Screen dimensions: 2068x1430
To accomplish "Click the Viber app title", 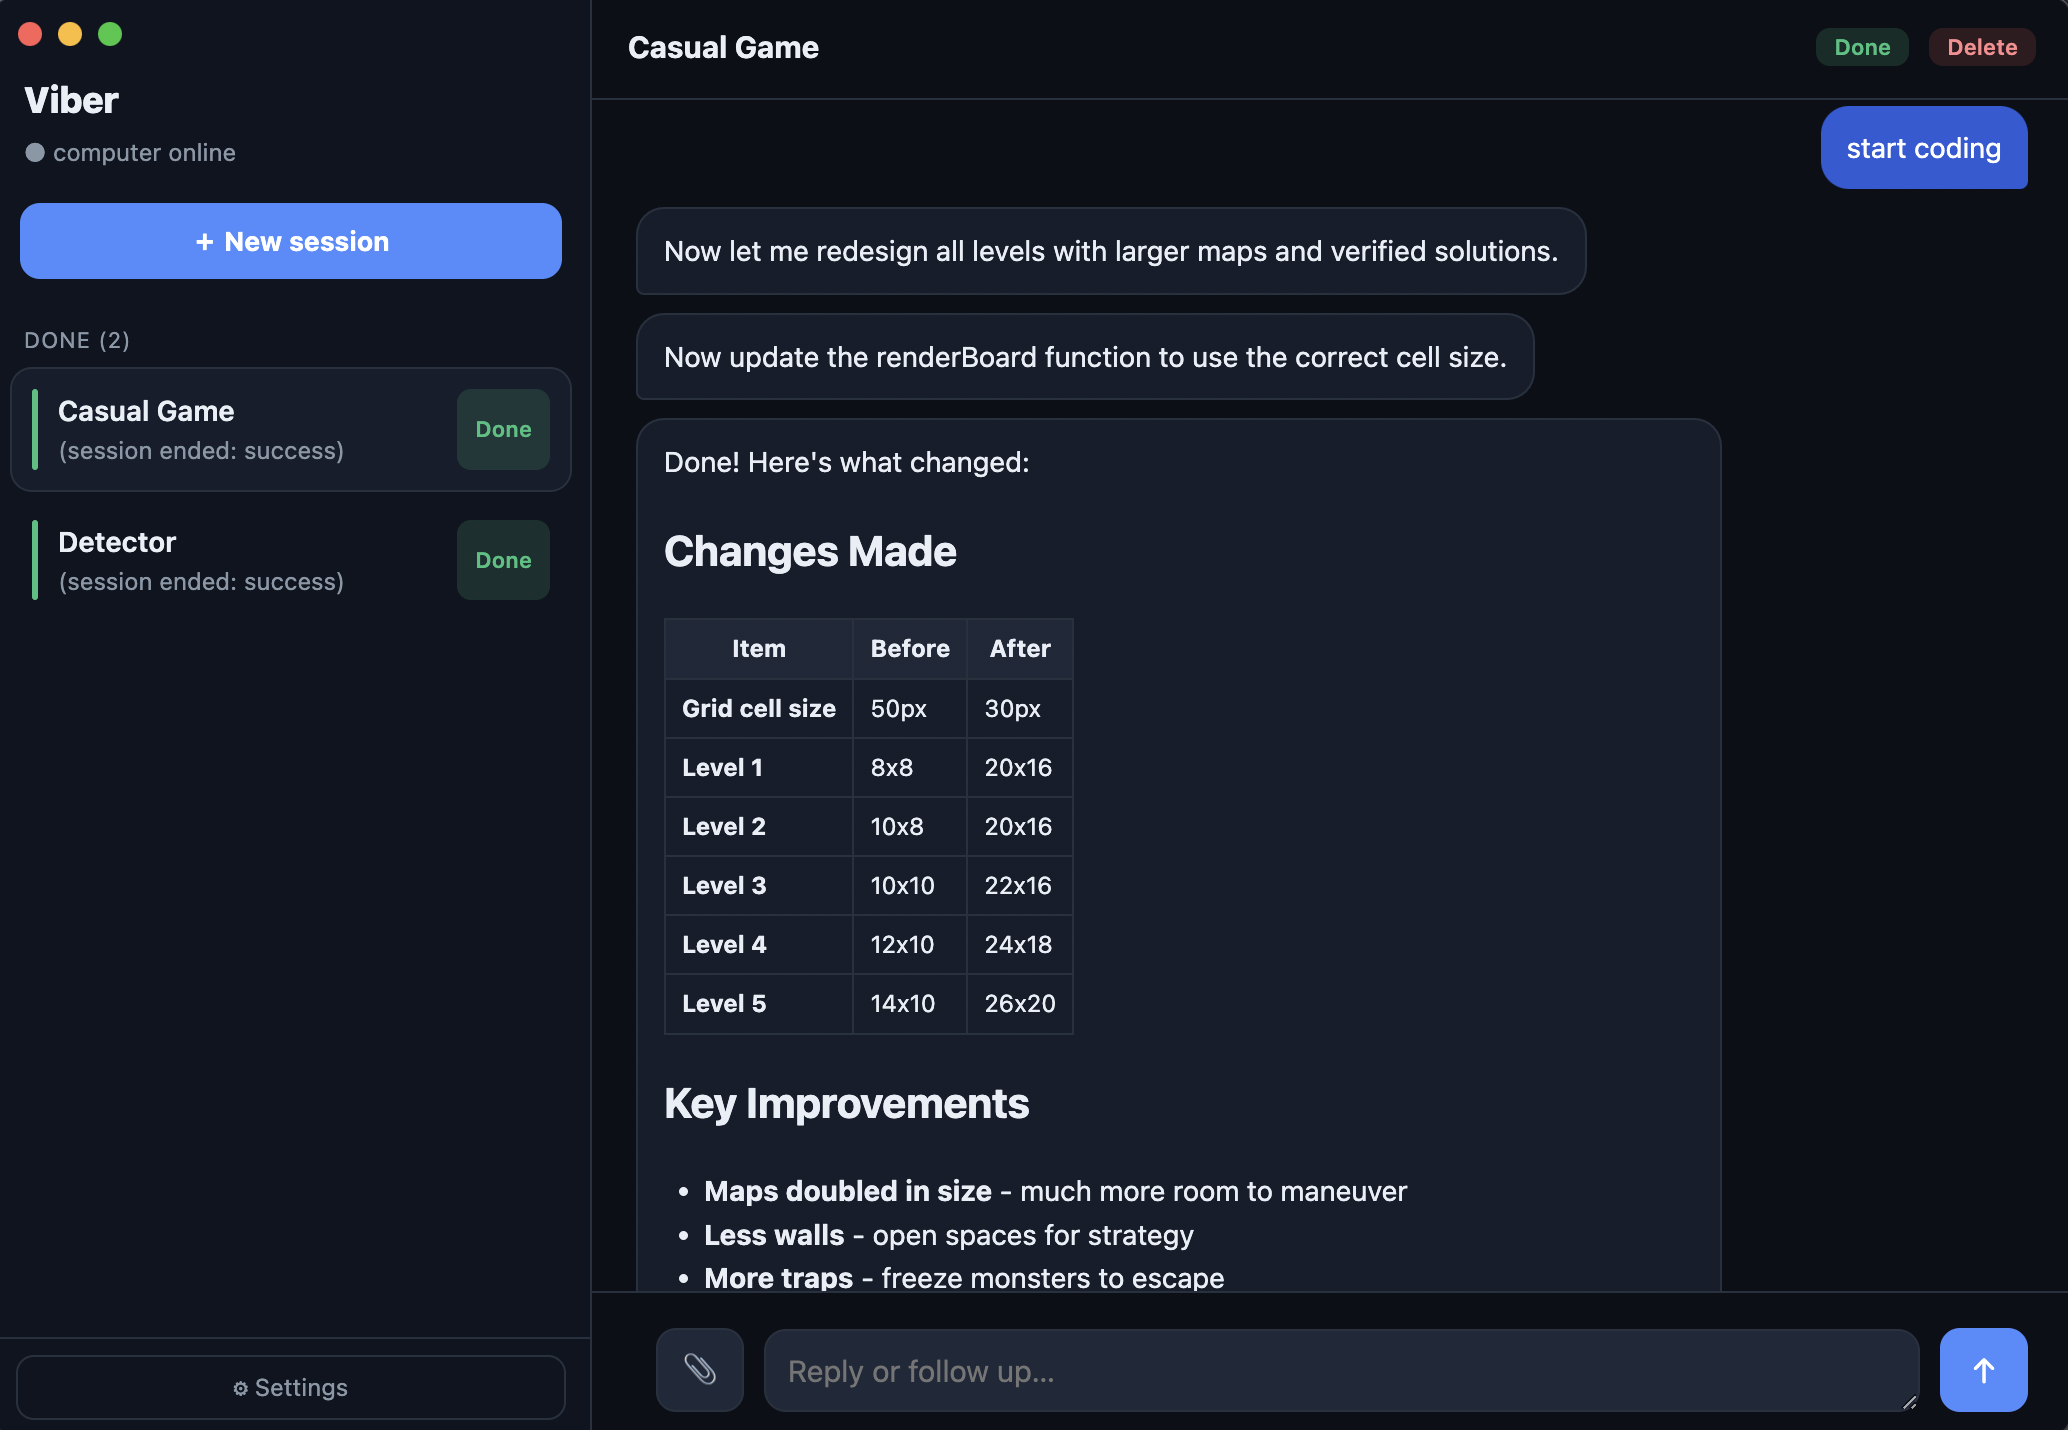I will click(71, 100).
